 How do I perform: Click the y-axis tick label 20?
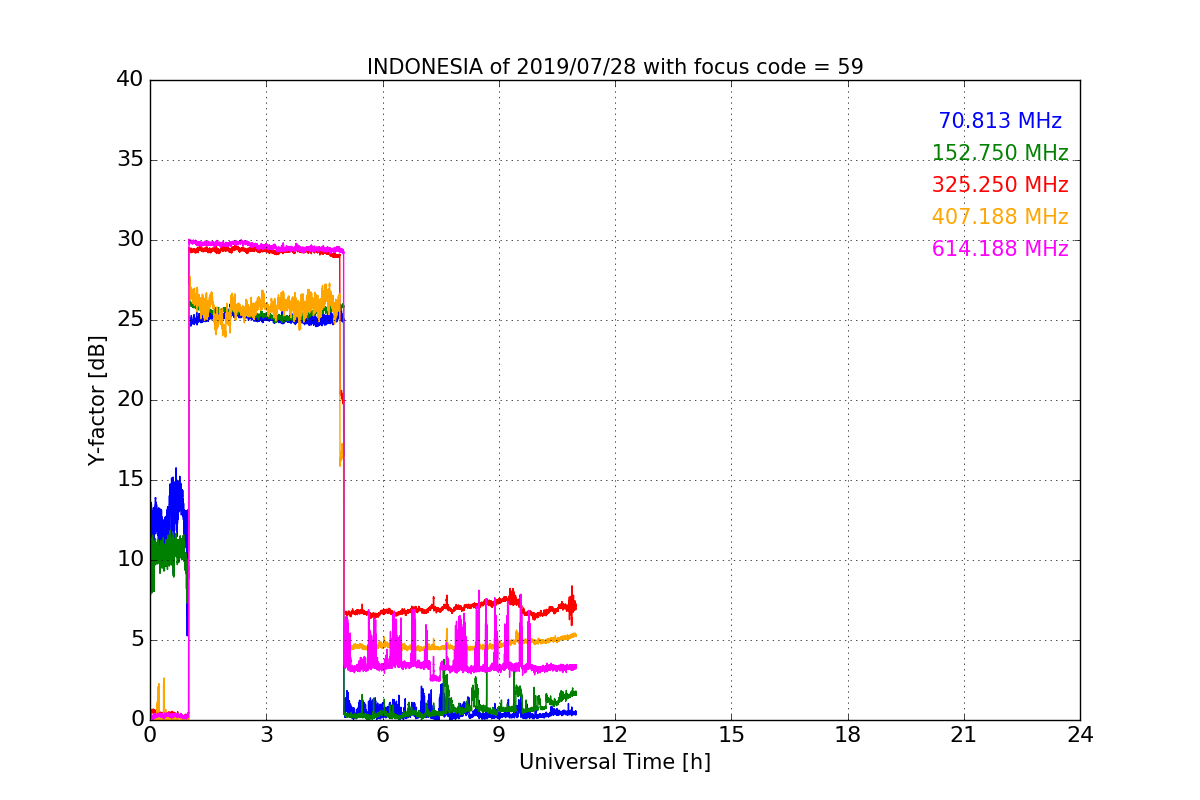pos(130,400)
